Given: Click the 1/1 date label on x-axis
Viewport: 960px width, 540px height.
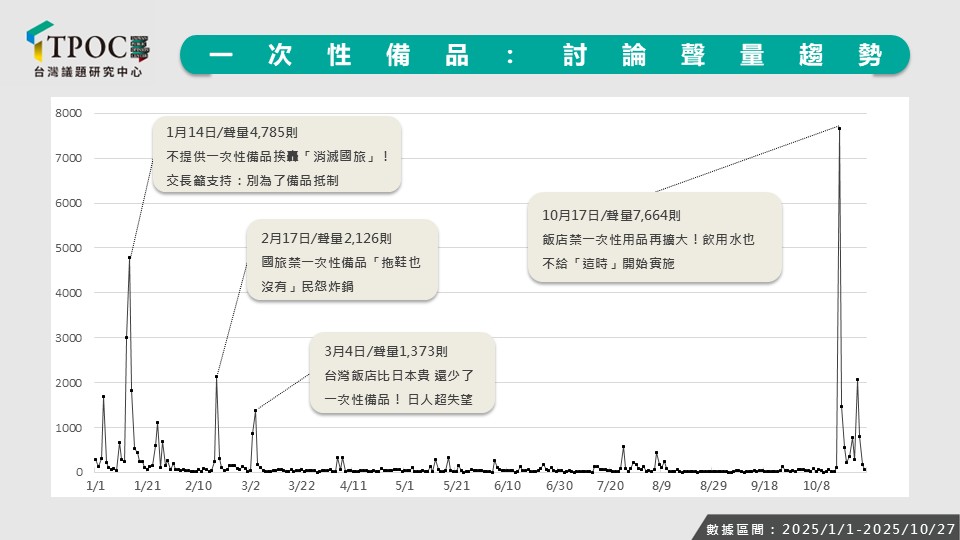Looking at the screenshot, I should pyautogui.click(x=96, y=486).
